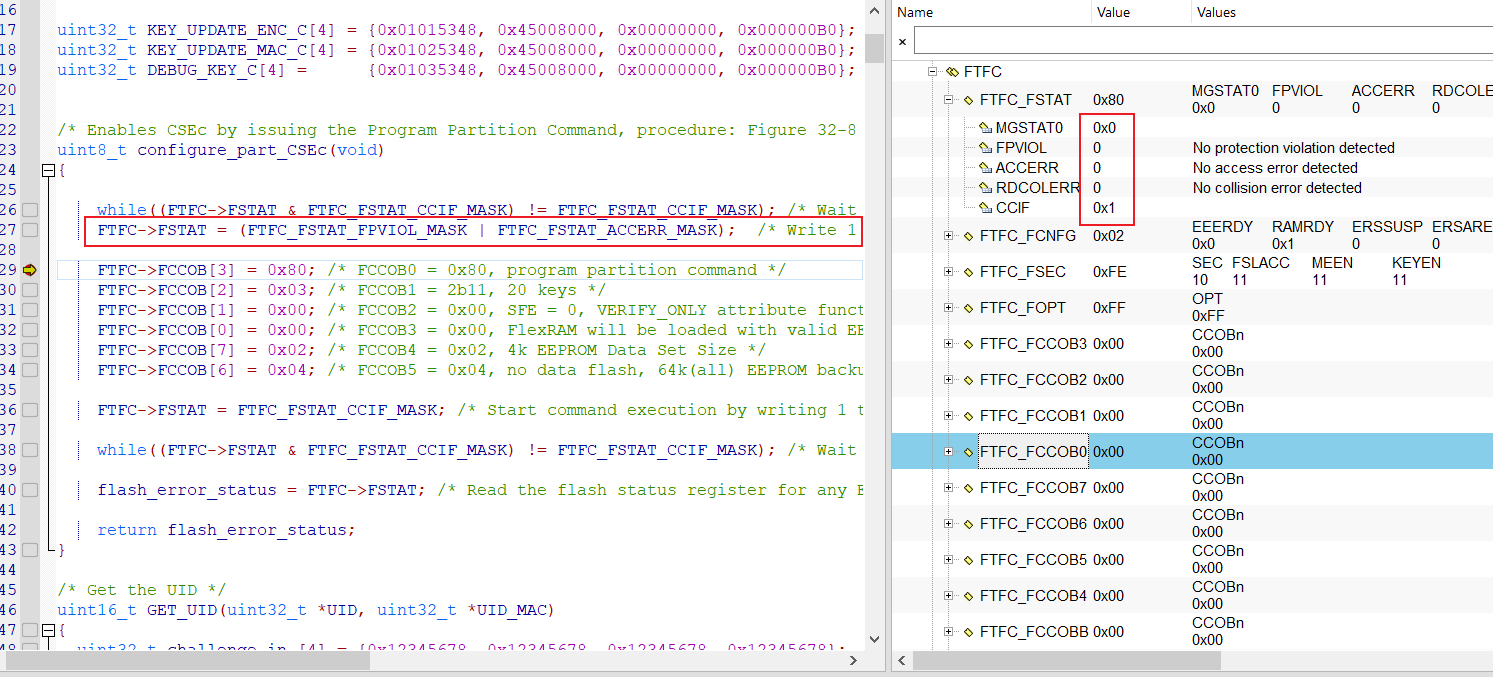Expand the FTFC_FCCOB0 register node
This screenshot has width=1493, height=677.
949,452
